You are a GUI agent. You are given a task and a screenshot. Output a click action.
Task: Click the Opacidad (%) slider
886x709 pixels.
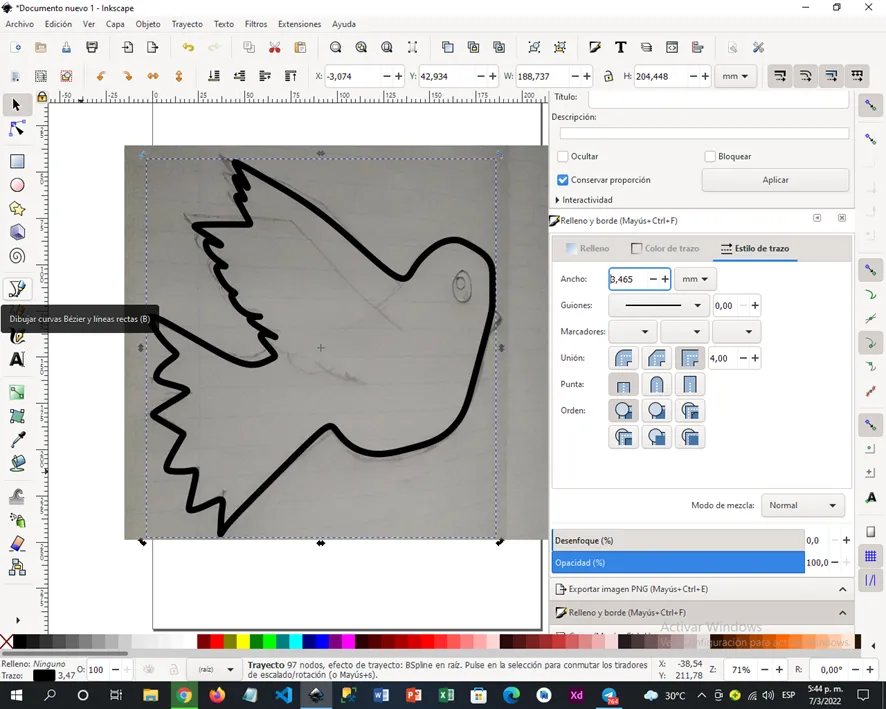coord(678,563)
